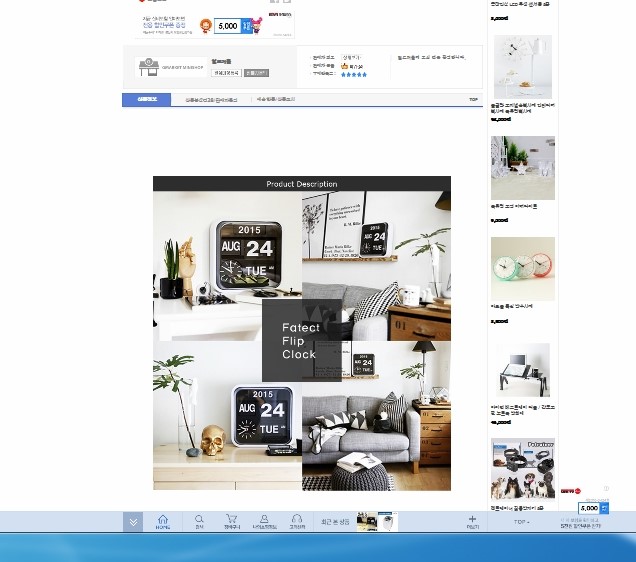
Task: Open first recently viewed product thumbnail
Action: click(x=367, y=521)
